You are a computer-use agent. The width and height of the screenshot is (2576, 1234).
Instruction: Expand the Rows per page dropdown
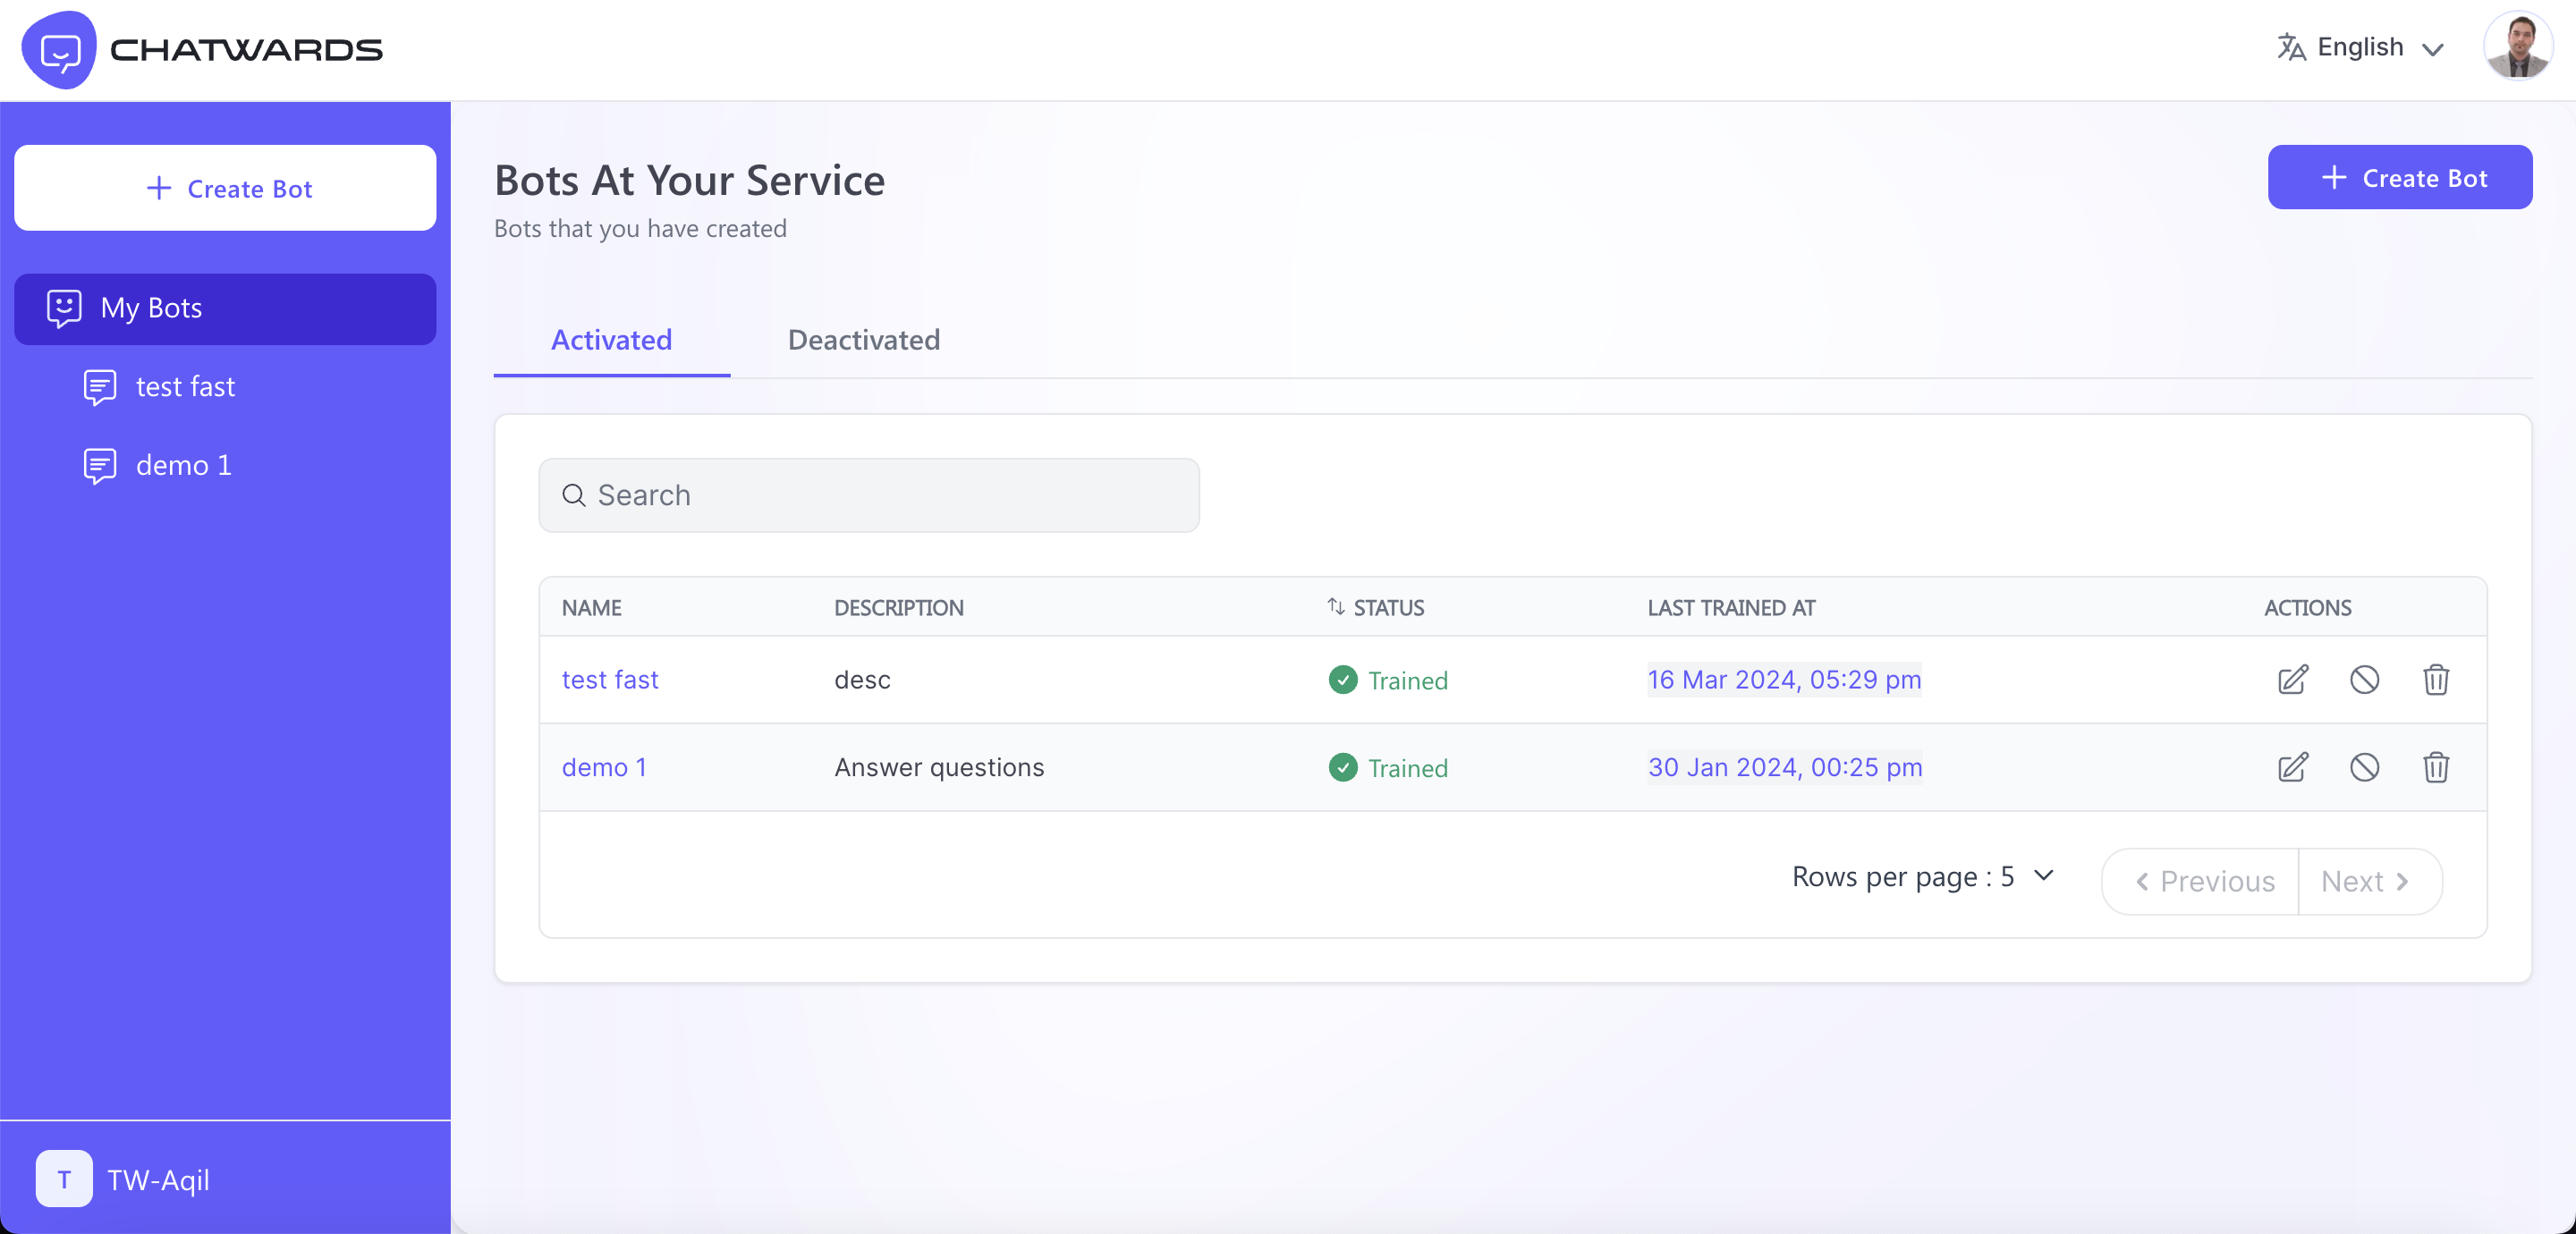click(1922, 876)
